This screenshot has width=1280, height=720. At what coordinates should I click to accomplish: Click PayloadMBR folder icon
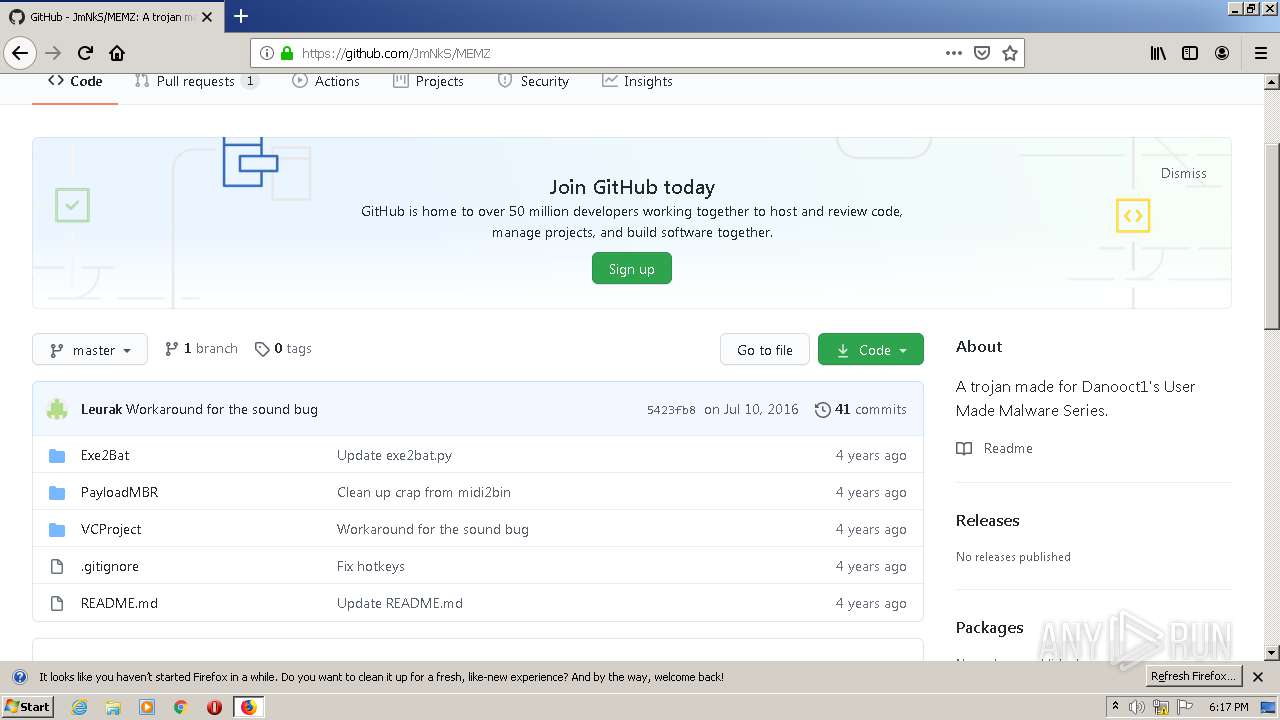coord(57,492)
